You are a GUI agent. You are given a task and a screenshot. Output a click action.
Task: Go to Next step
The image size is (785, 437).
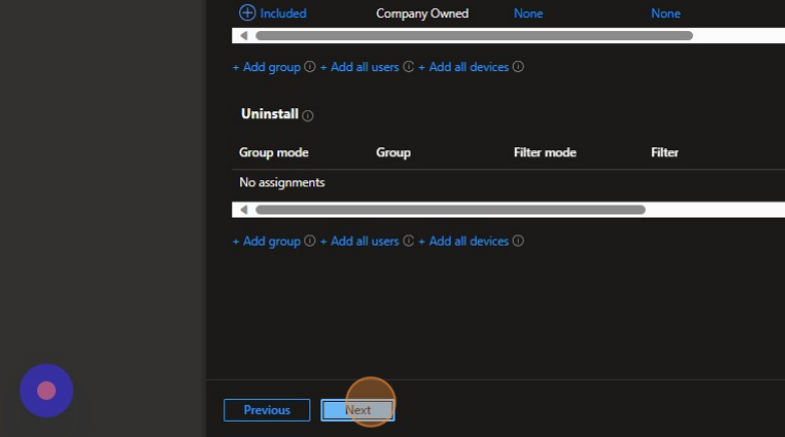pos(357,410)
